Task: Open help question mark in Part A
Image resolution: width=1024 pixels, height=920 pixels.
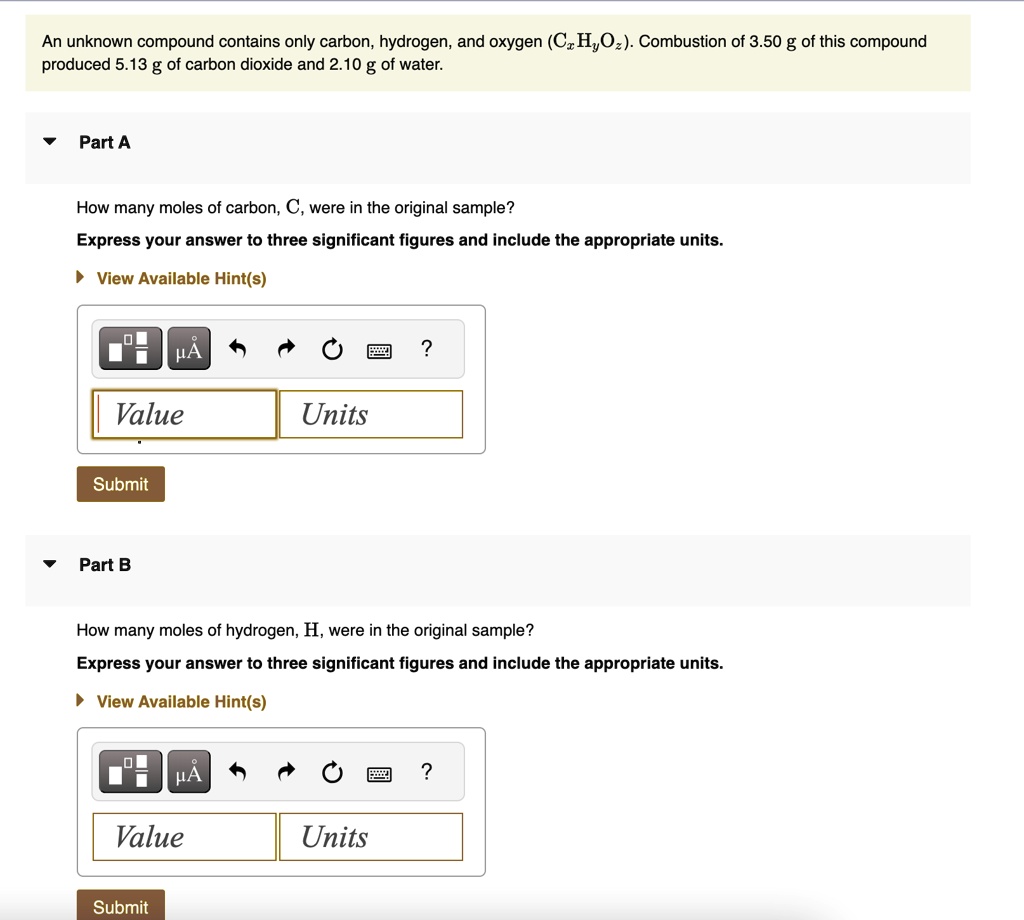Action: coord(426,349)
